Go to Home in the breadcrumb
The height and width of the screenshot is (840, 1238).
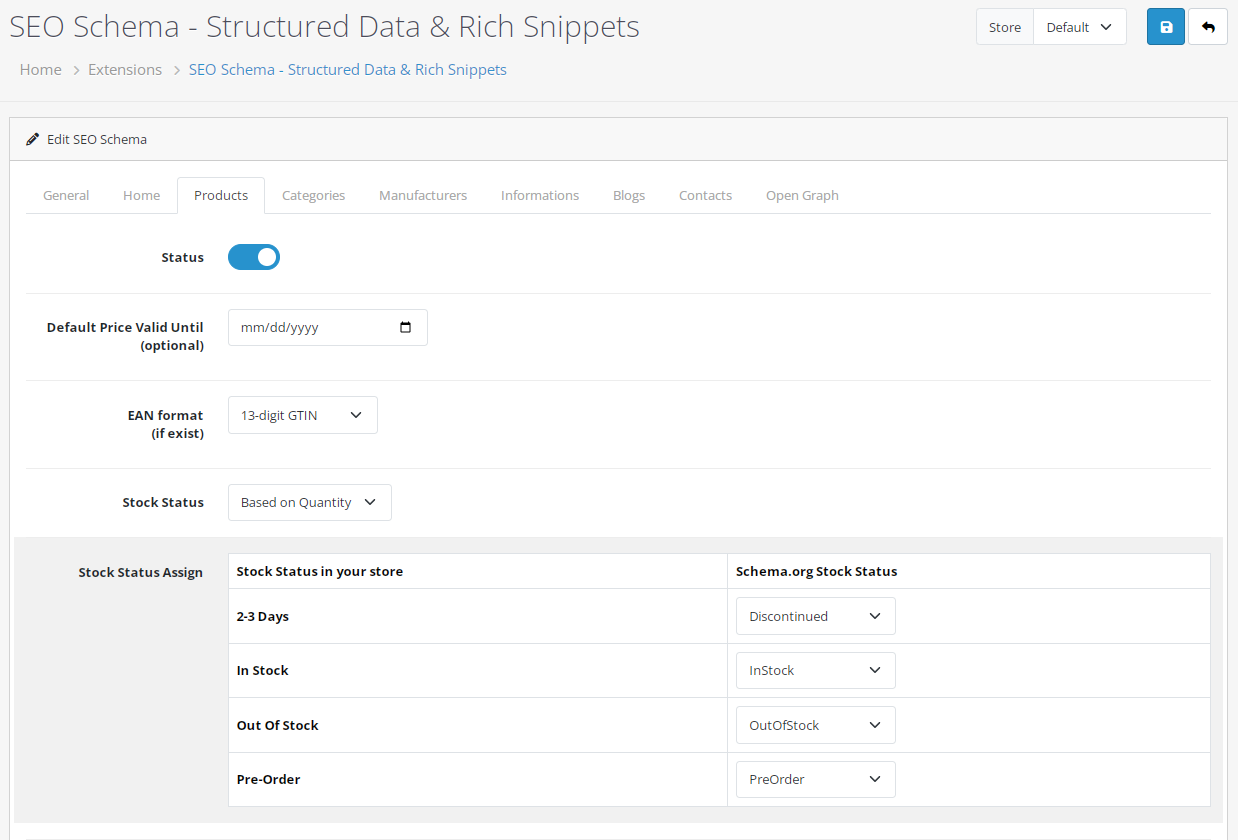[41, 69]
